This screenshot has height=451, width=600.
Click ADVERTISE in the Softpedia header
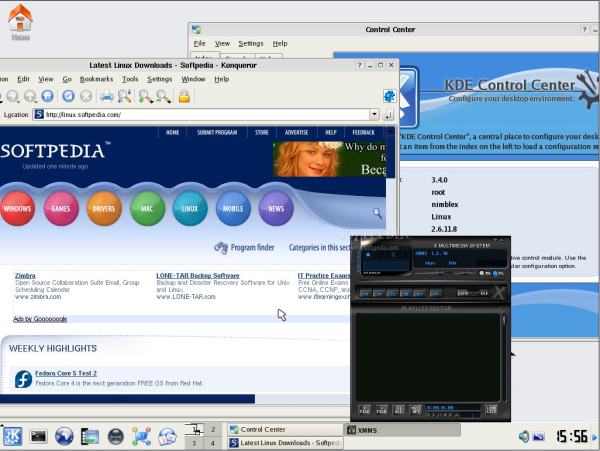[x=296, y=132]
